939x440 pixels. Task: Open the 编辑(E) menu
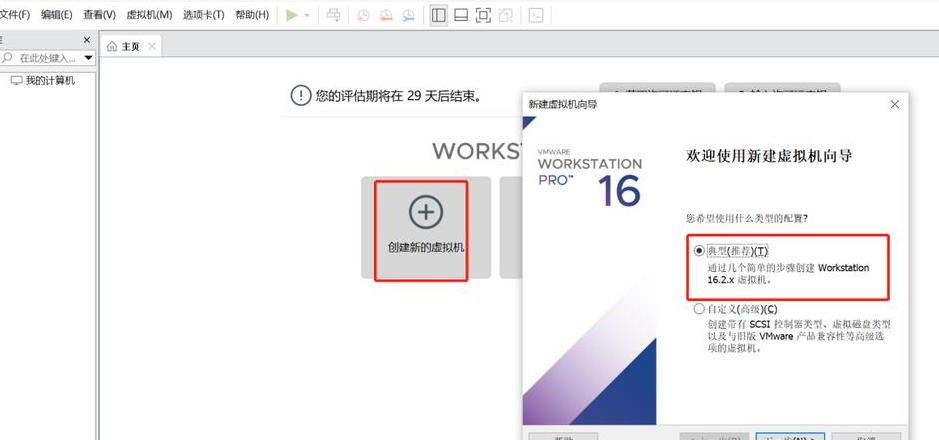click(56, 15)
